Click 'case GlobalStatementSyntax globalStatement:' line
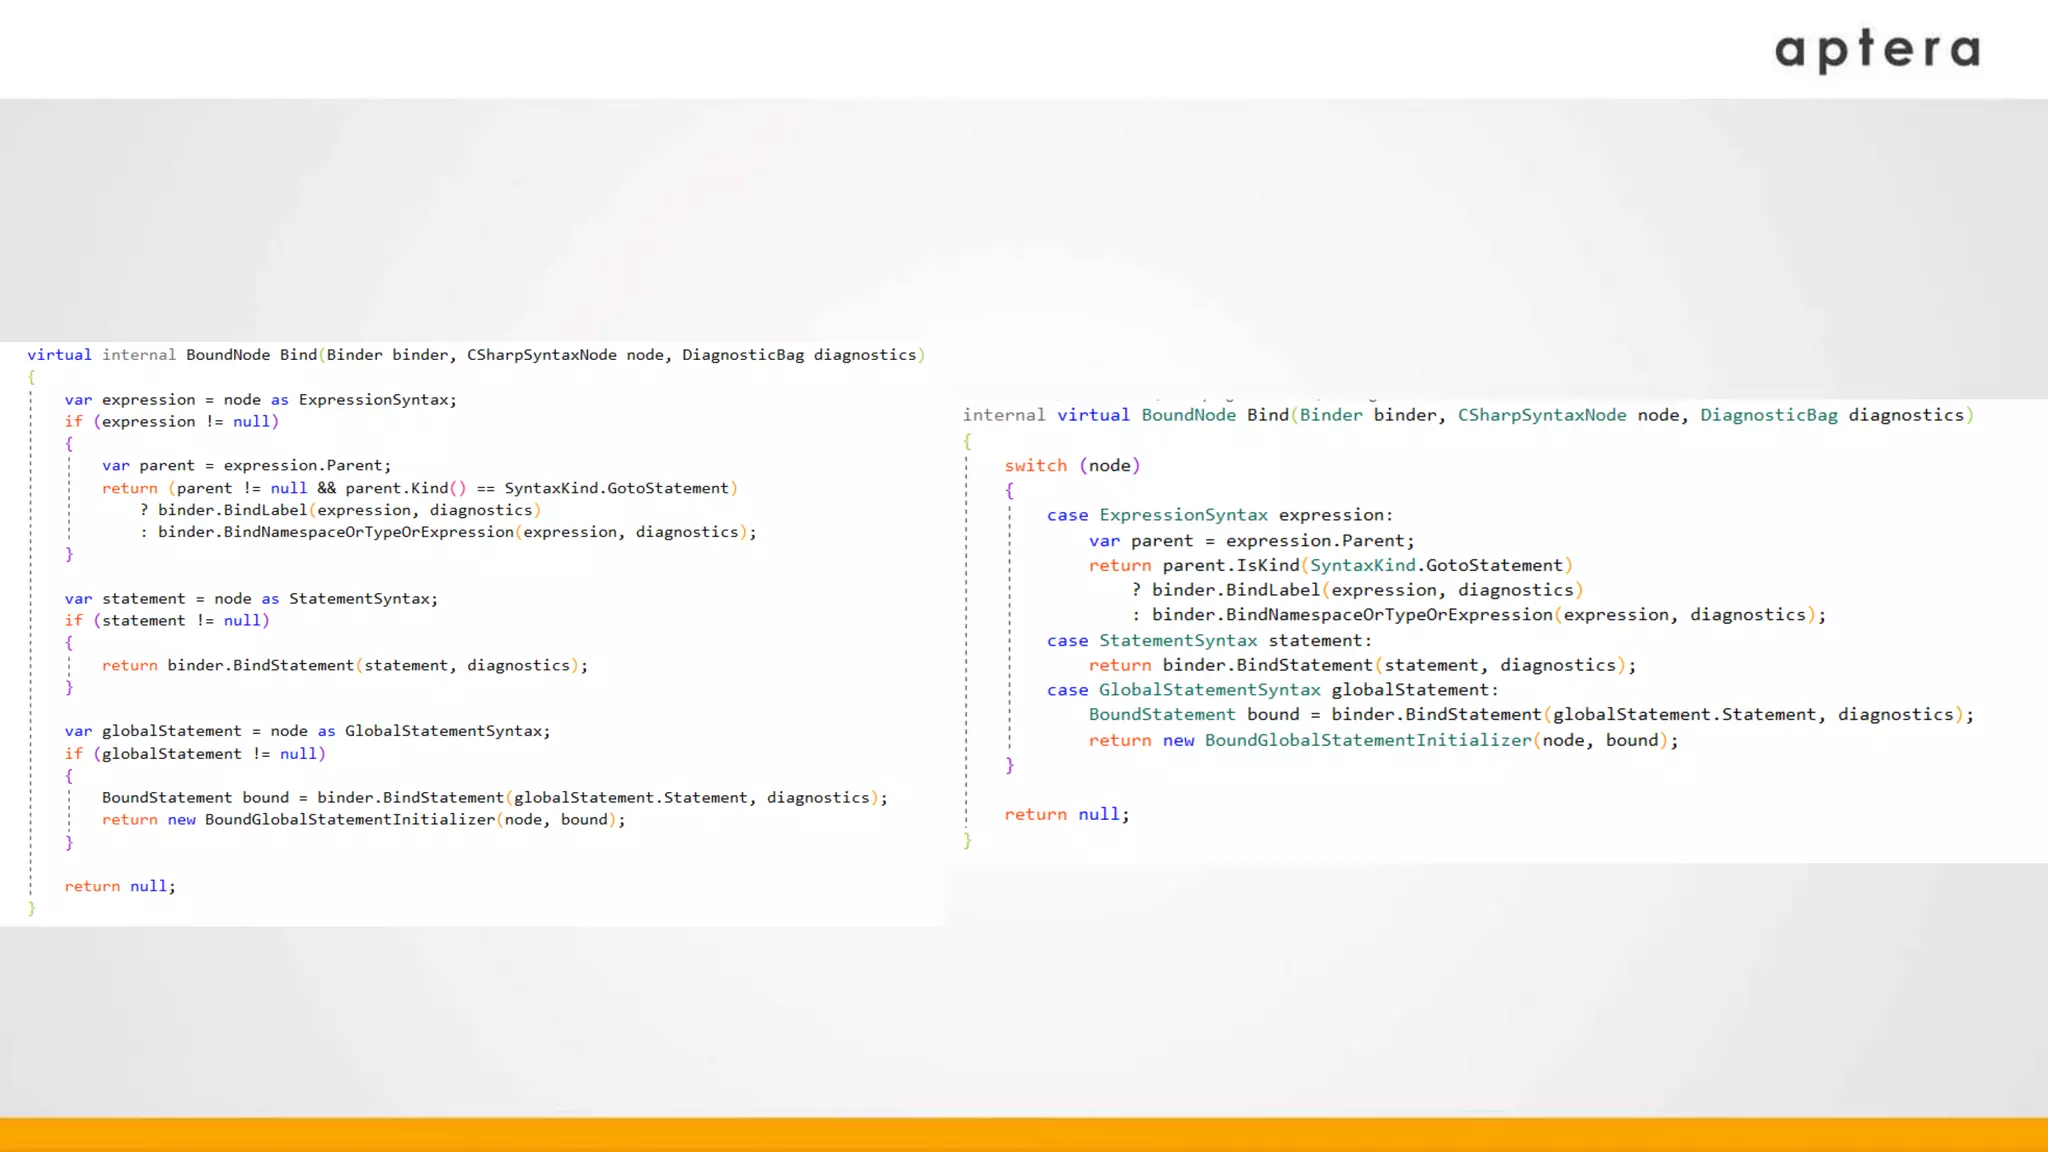This screenshot has width=2048, height=1152. tap(1272, 690)
